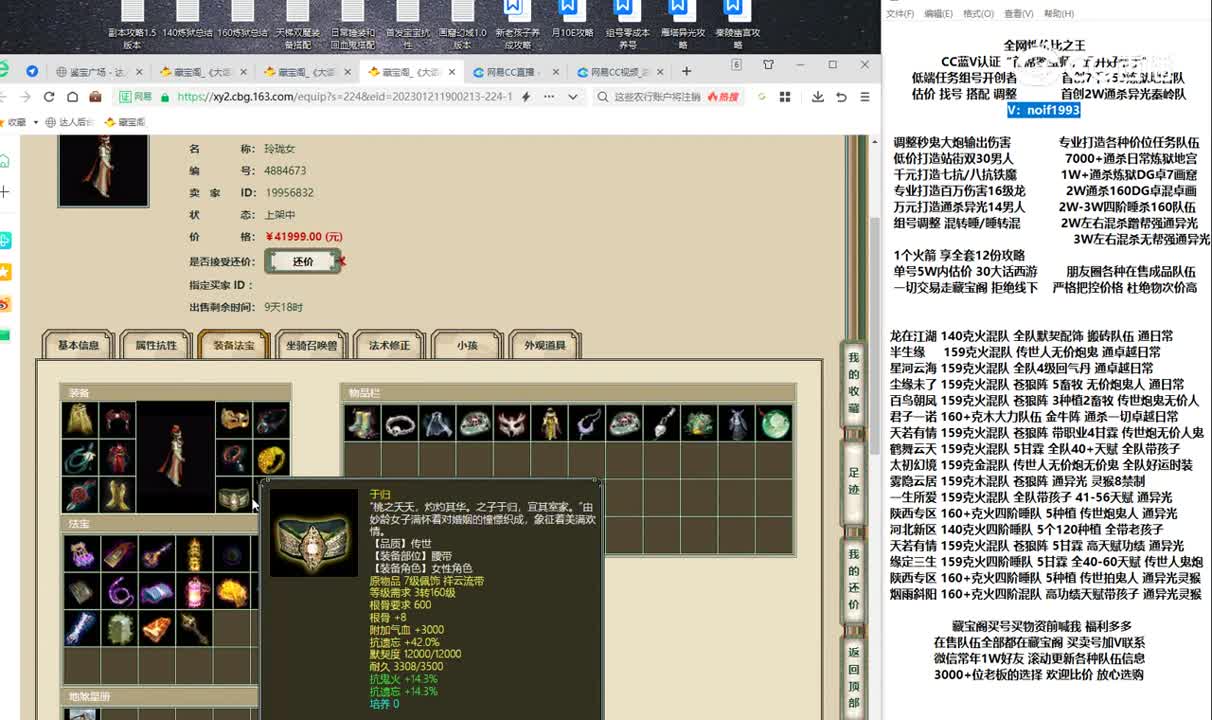Image resolution: width=1212 pixels, height=720 pixels.
Task: Click the character portrait thumbnail at top
Action: (x=104, y=170)
